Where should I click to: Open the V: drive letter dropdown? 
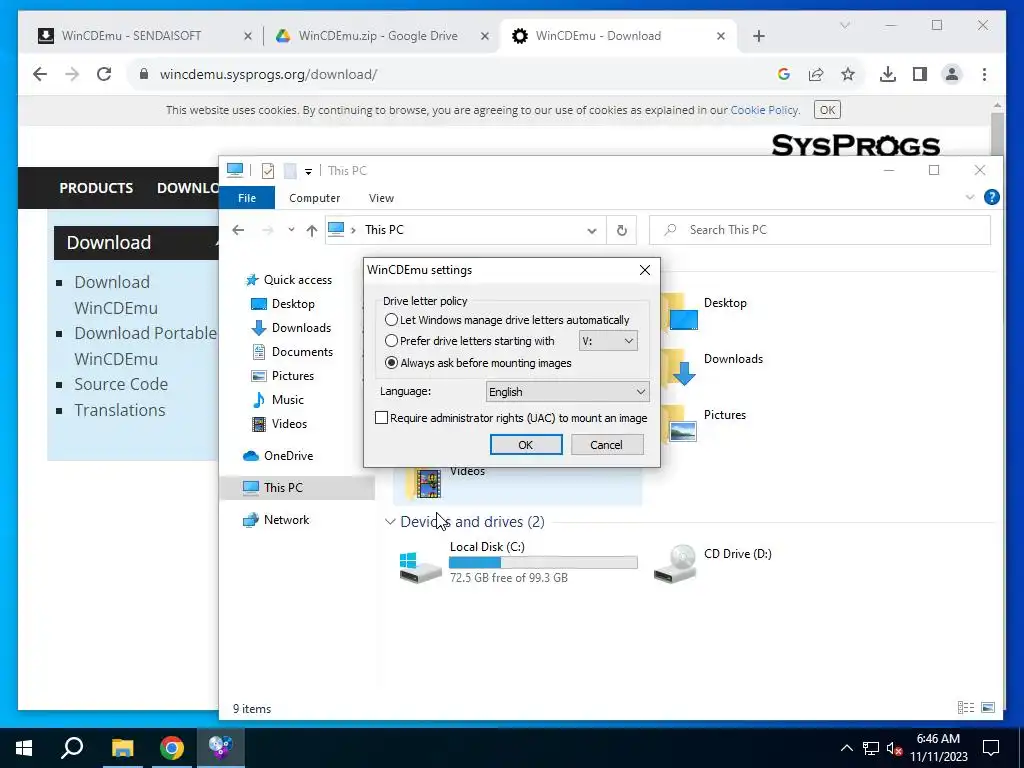click(x=607, y=341)
